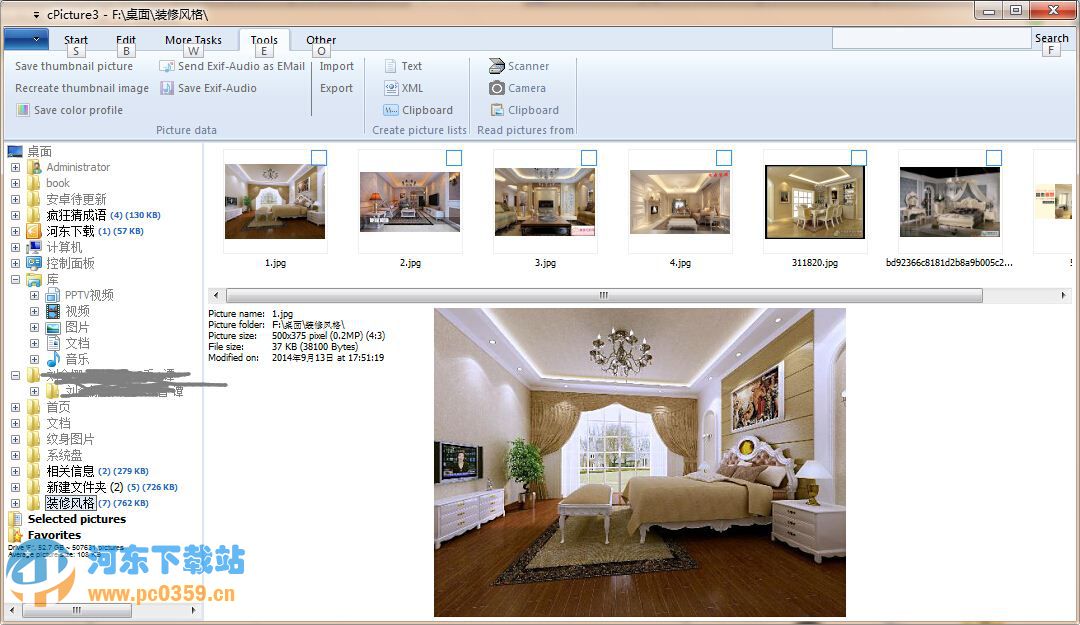This screenshot has width=1080, height=625.
Task: Click the thumbnail strip horizontal scrollbar handle
Action: (x=603, y=295)
